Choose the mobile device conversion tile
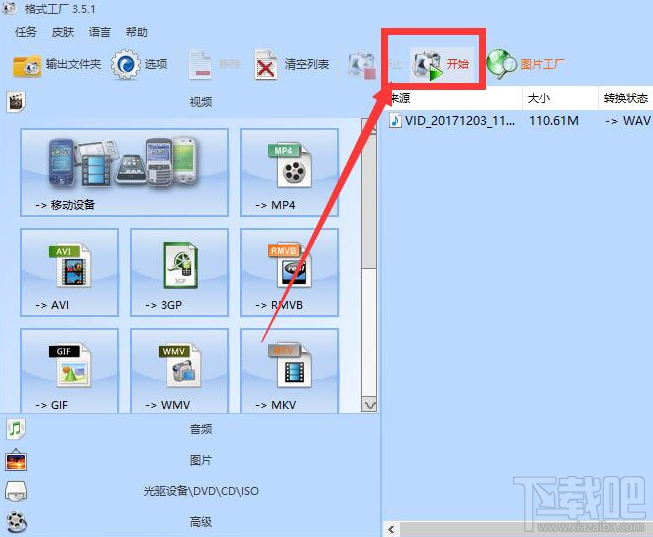The image size is (653, 537). click(125, 172)
